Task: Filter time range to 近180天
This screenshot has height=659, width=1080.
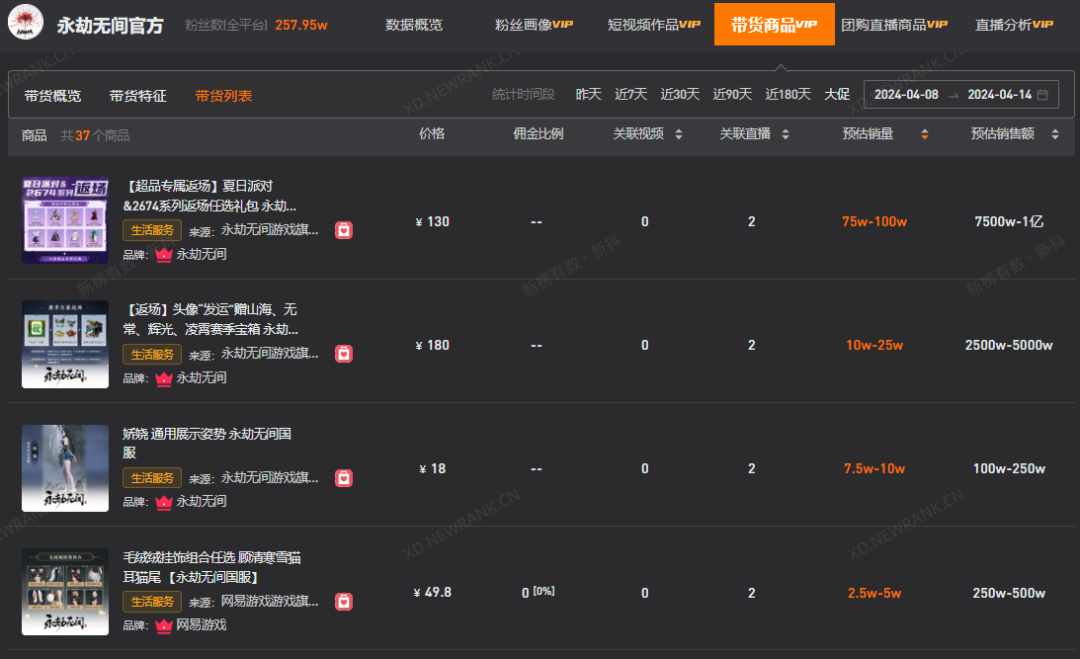Action: [788, 94]
